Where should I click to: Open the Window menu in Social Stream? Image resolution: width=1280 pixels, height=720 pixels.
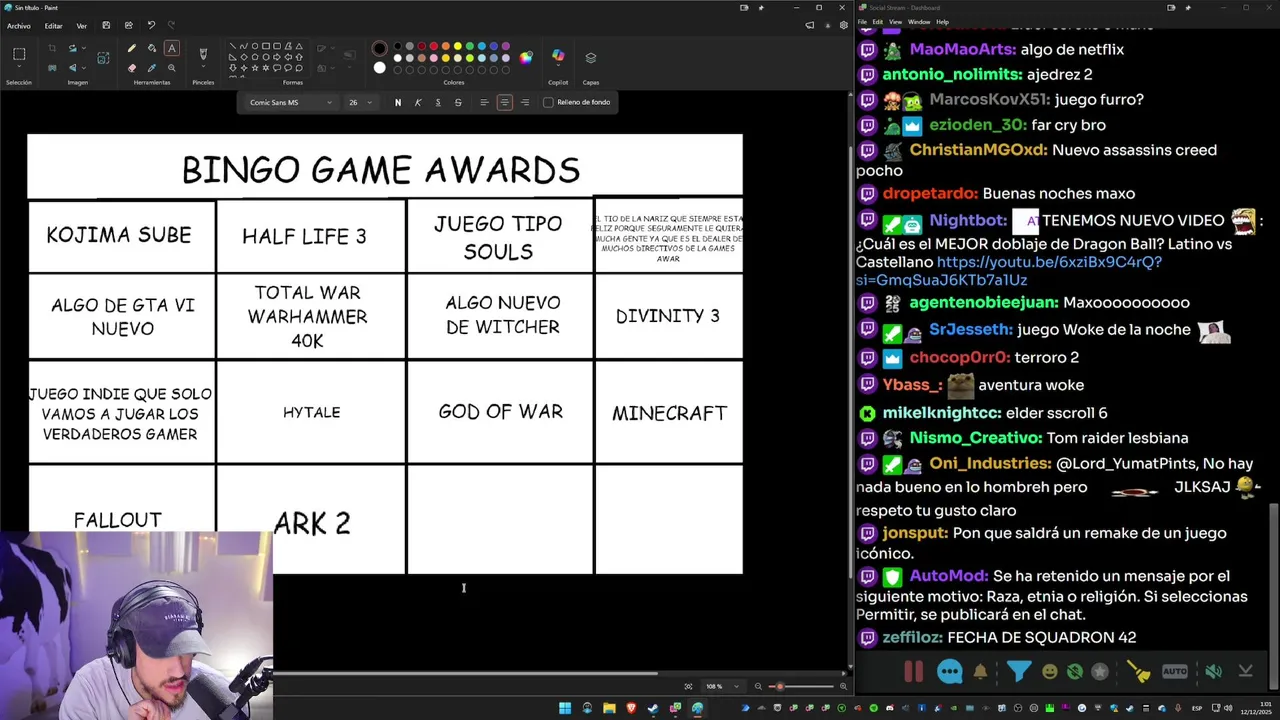click(918, 22)
